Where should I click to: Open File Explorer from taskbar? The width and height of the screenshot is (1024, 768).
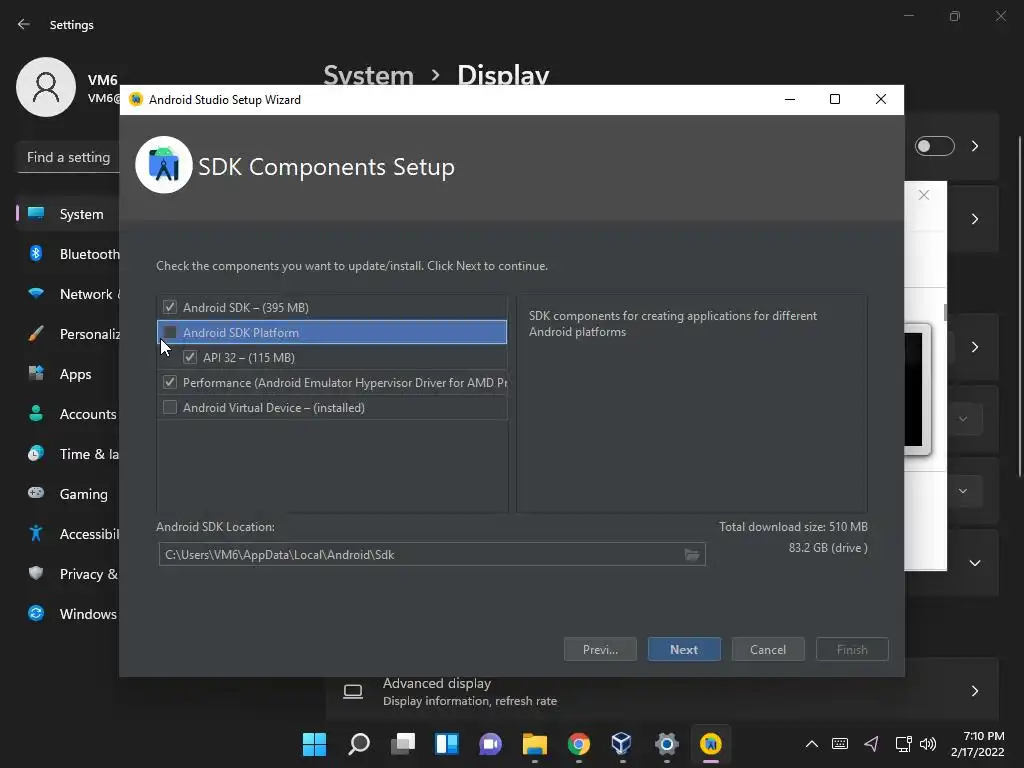point(534,744)
